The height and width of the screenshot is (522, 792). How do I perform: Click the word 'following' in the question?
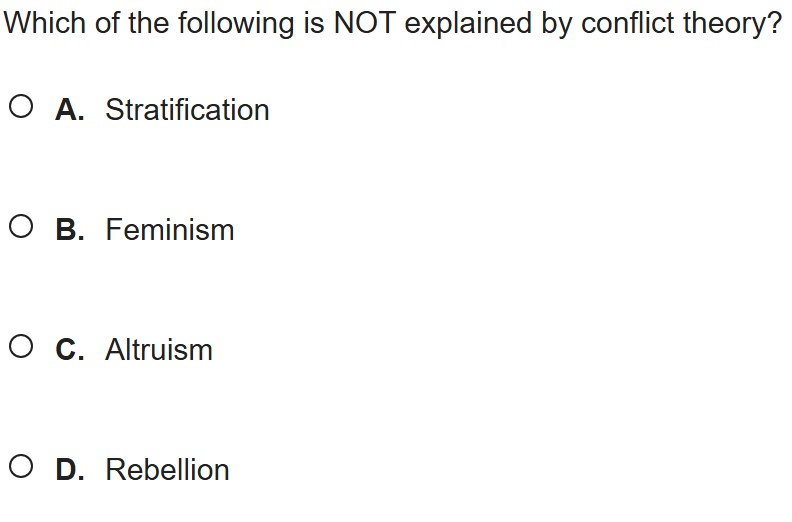tap(236, 24)
